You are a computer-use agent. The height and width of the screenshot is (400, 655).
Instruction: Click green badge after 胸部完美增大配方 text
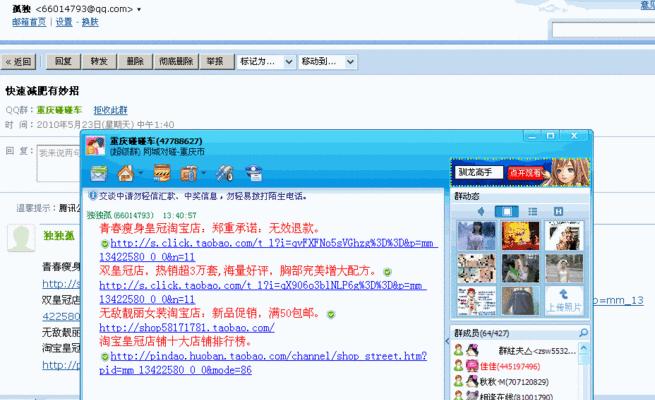tap(387, 272)
